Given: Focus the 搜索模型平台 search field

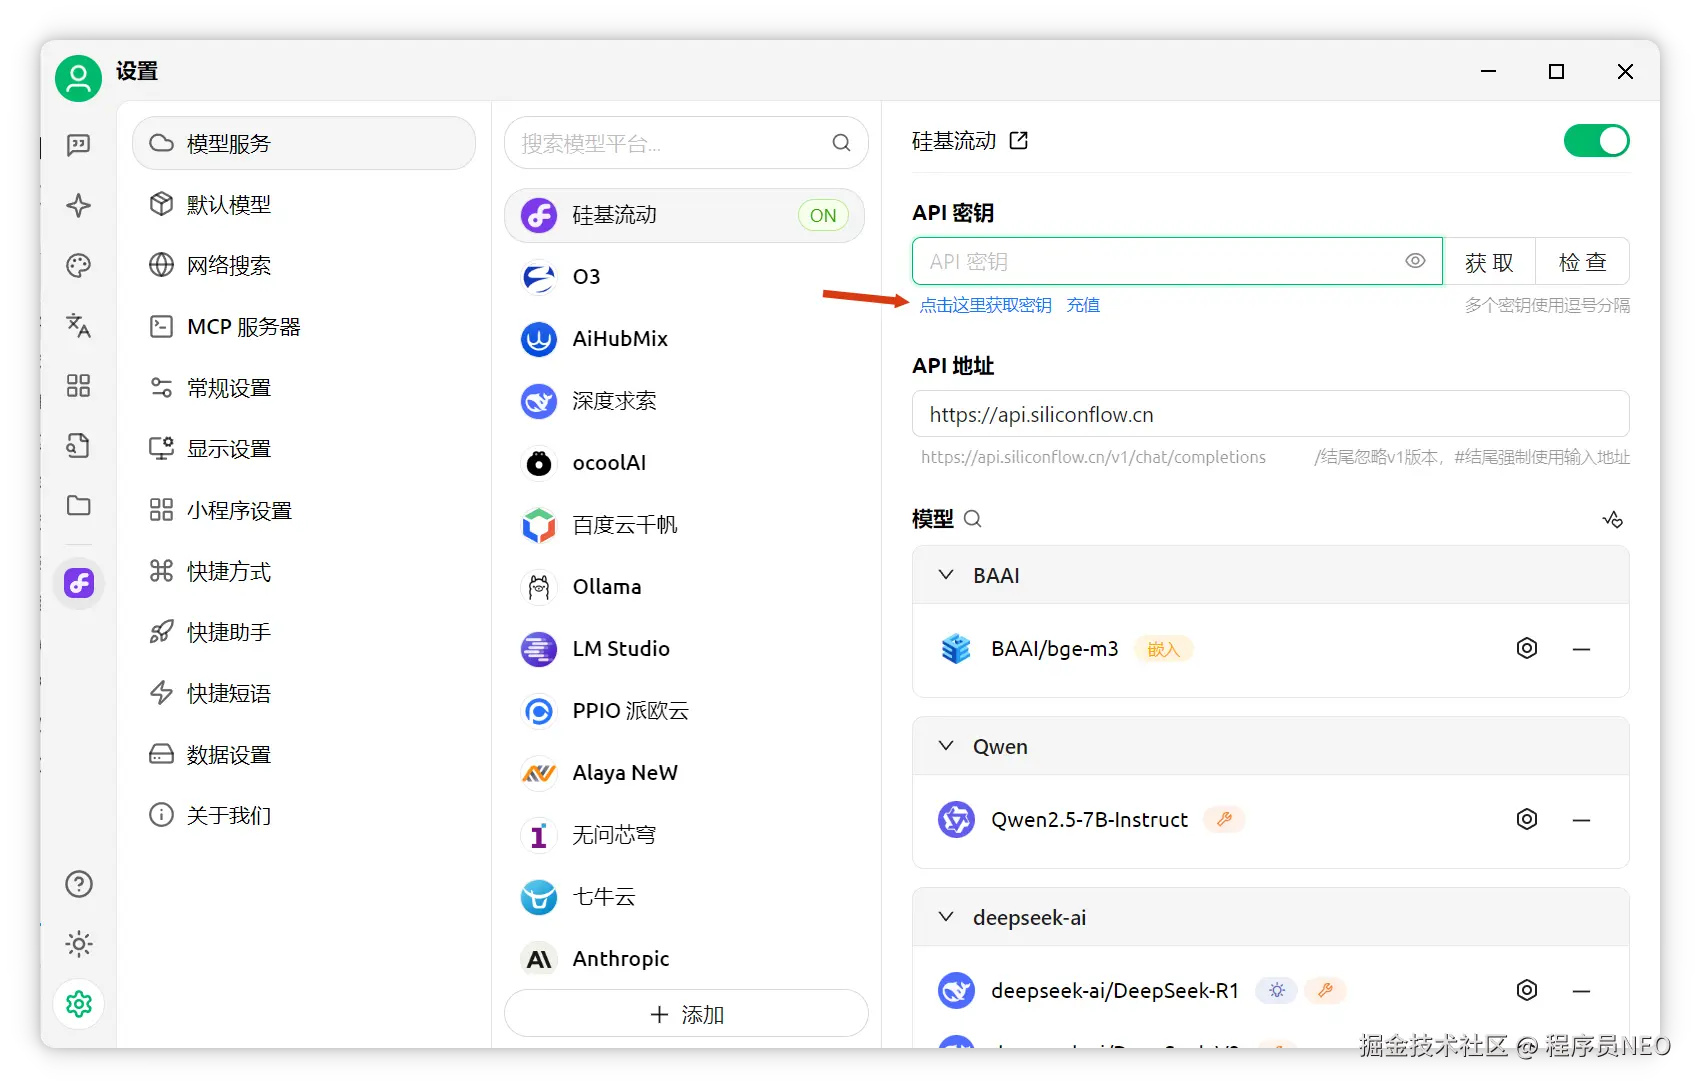Looking at the screenshot, I should click(x=686, y=143).
